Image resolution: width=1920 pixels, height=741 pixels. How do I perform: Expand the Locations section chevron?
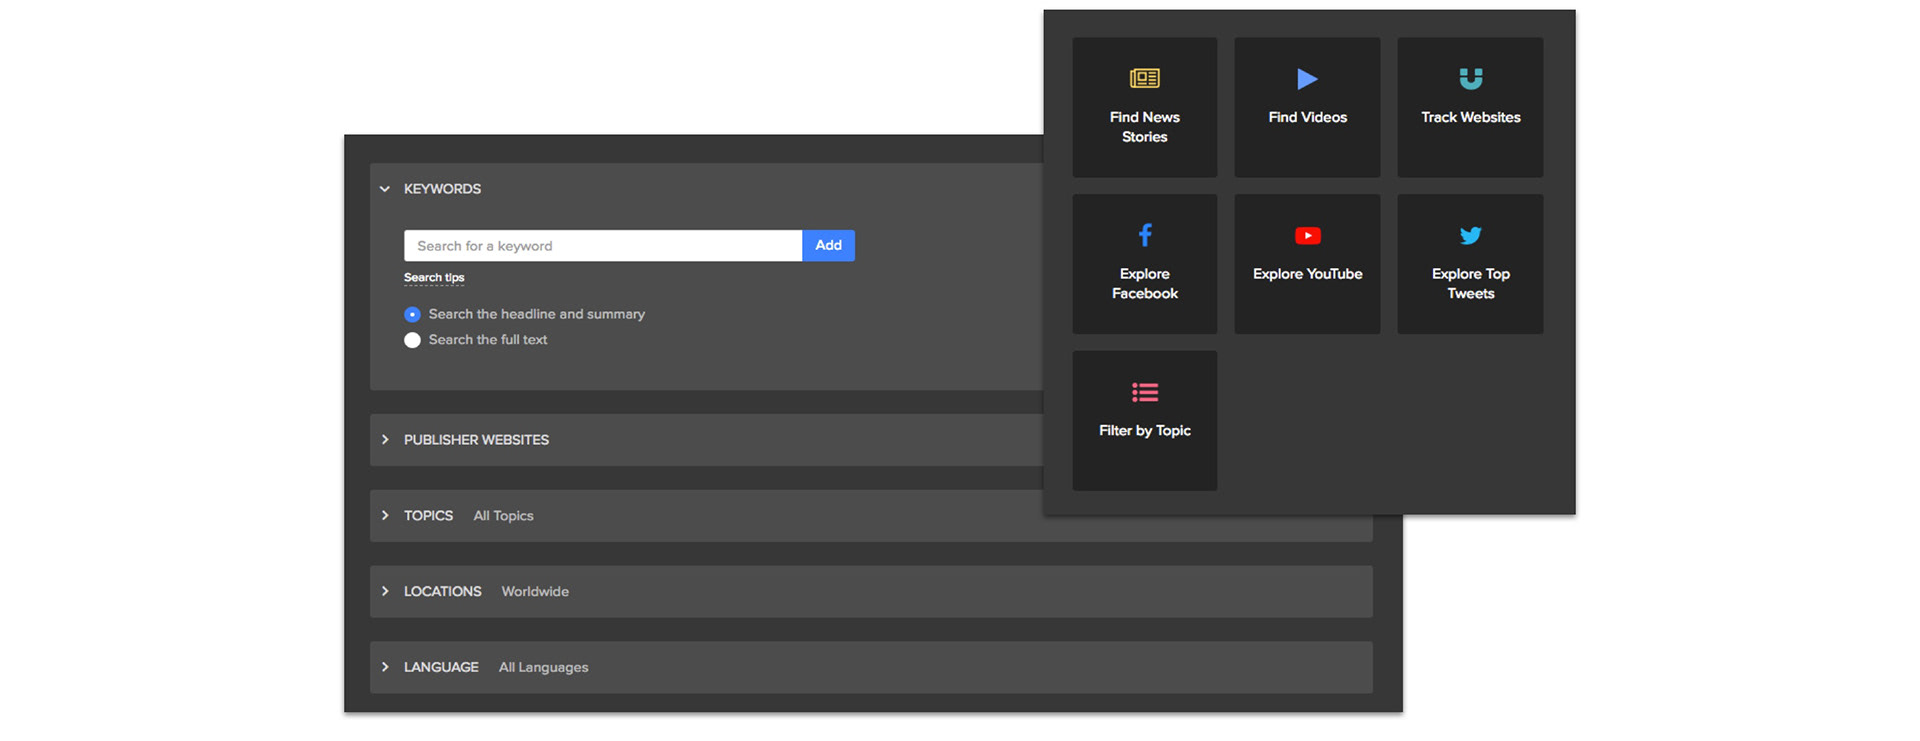coord(385,592)
